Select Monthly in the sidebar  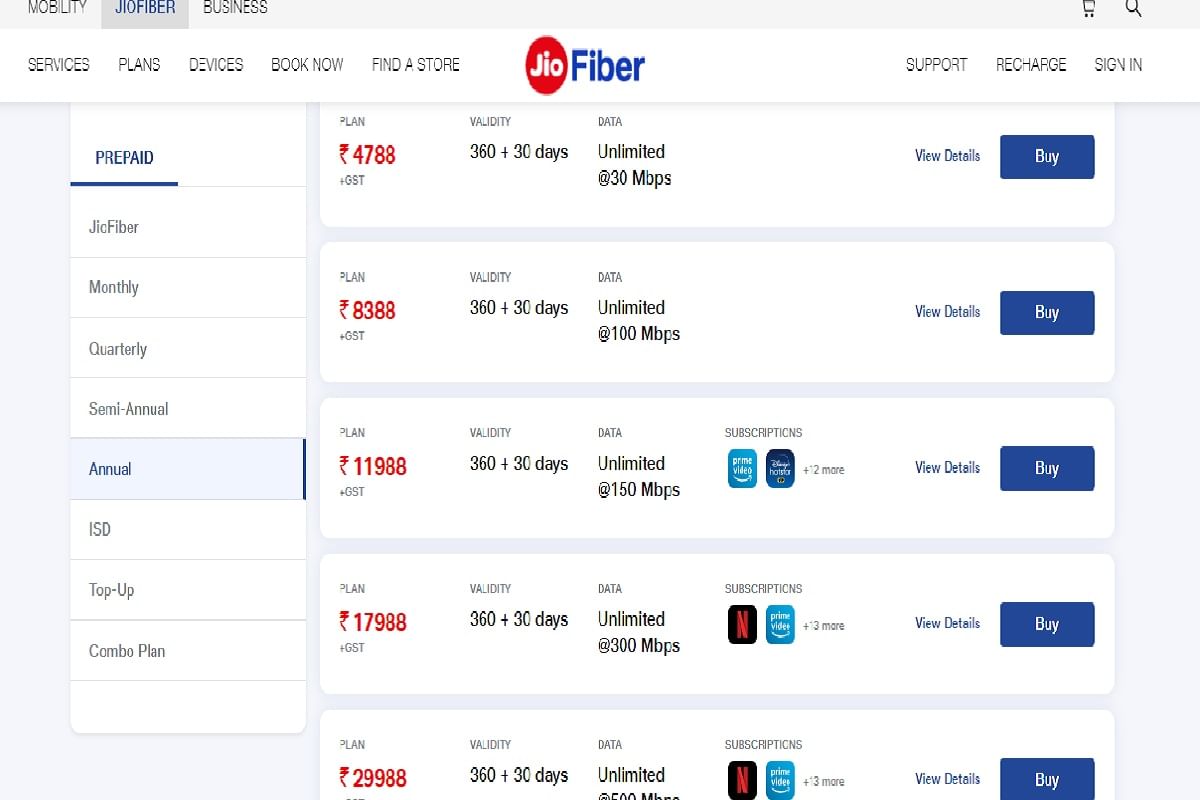tap(113, 287)
